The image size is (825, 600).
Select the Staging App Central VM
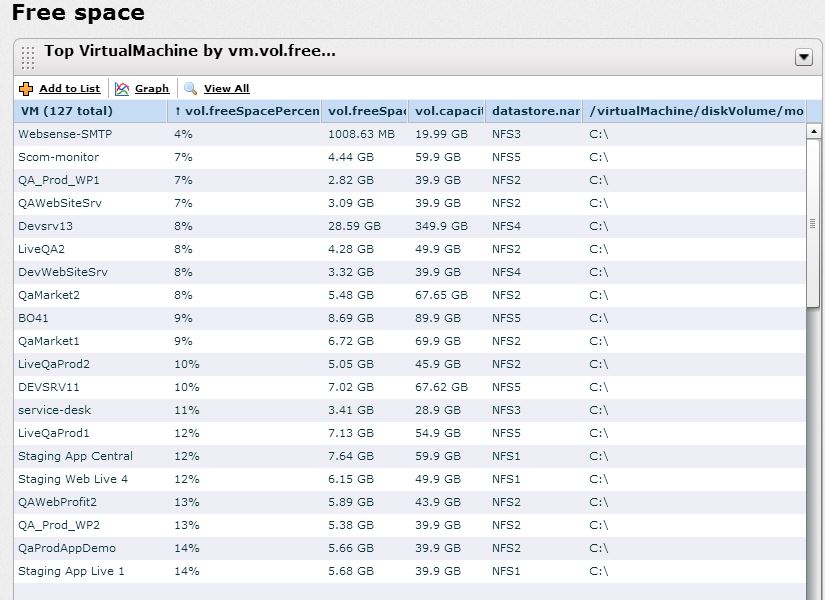pyautogui.click(x=75, y=456)
